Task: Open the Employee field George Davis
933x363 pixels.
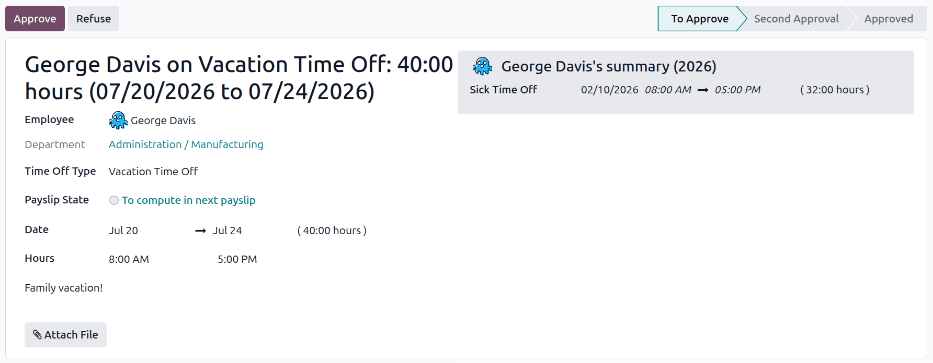Action: point(152,120)
